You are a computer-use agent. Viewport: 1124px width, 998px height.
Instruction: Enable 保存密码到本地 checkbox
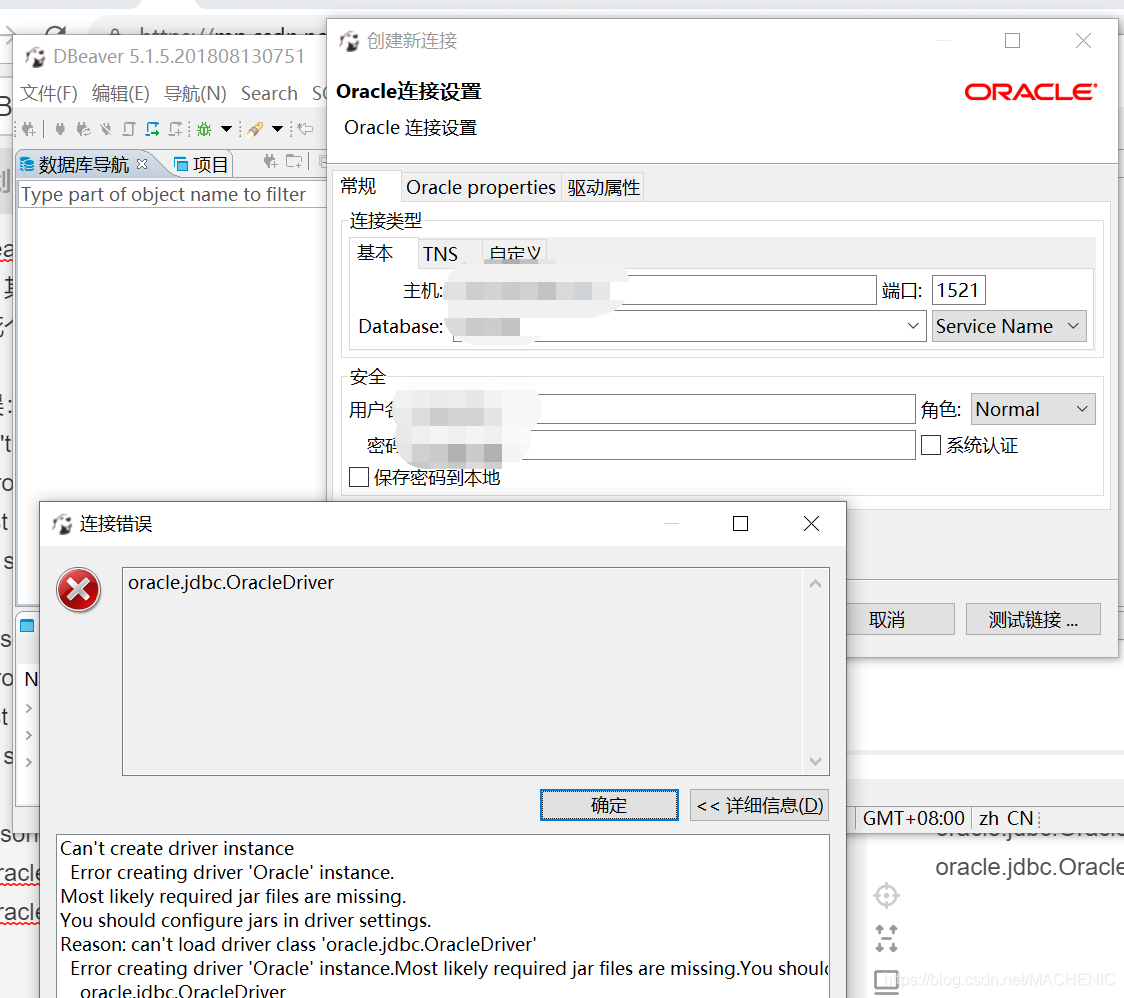[x=359, y=477]
